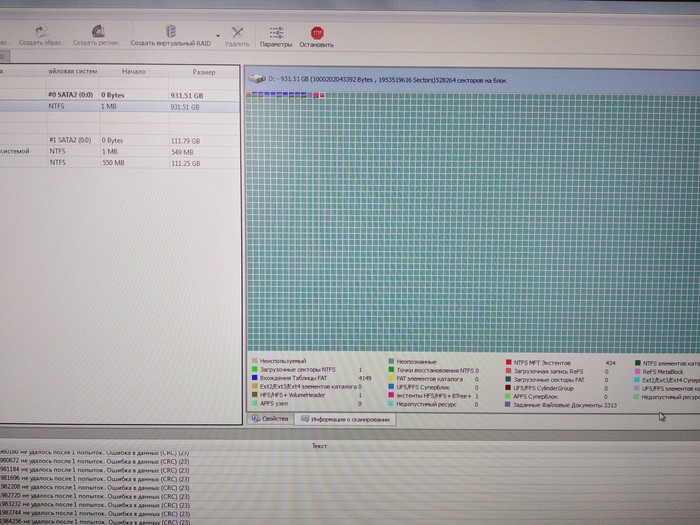Click the Создать регион toolbar icon
700x525 pixels.
pyautogui.click(x=97, y=32)
